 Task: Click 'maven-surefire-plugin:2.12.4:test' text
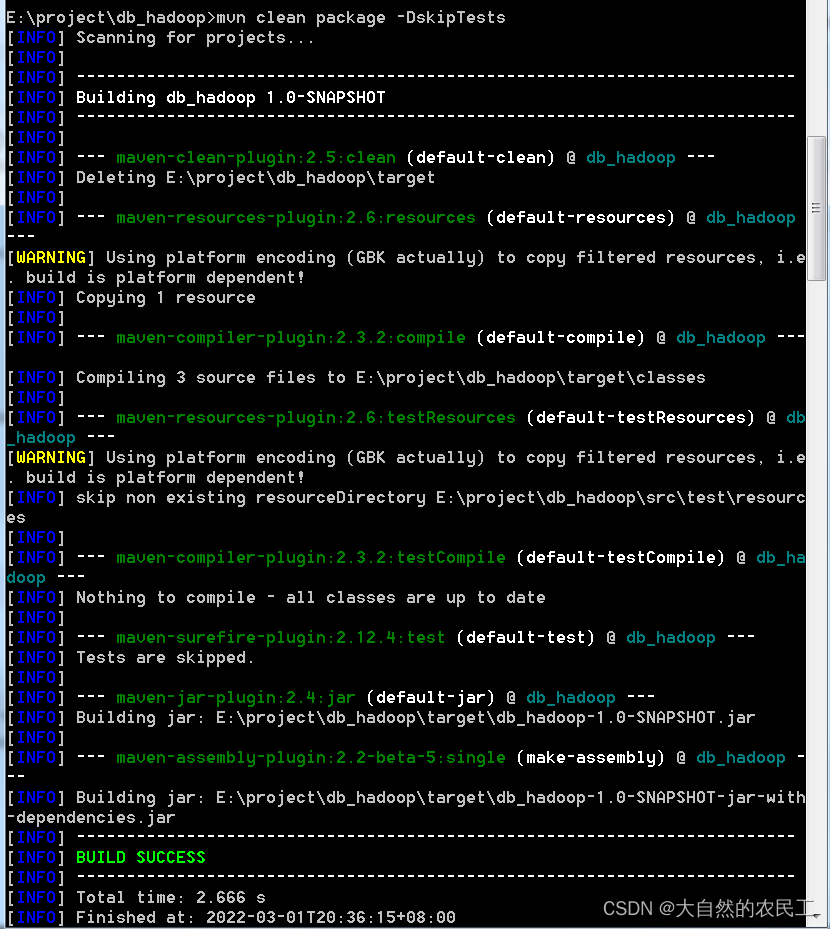(281, 638)
